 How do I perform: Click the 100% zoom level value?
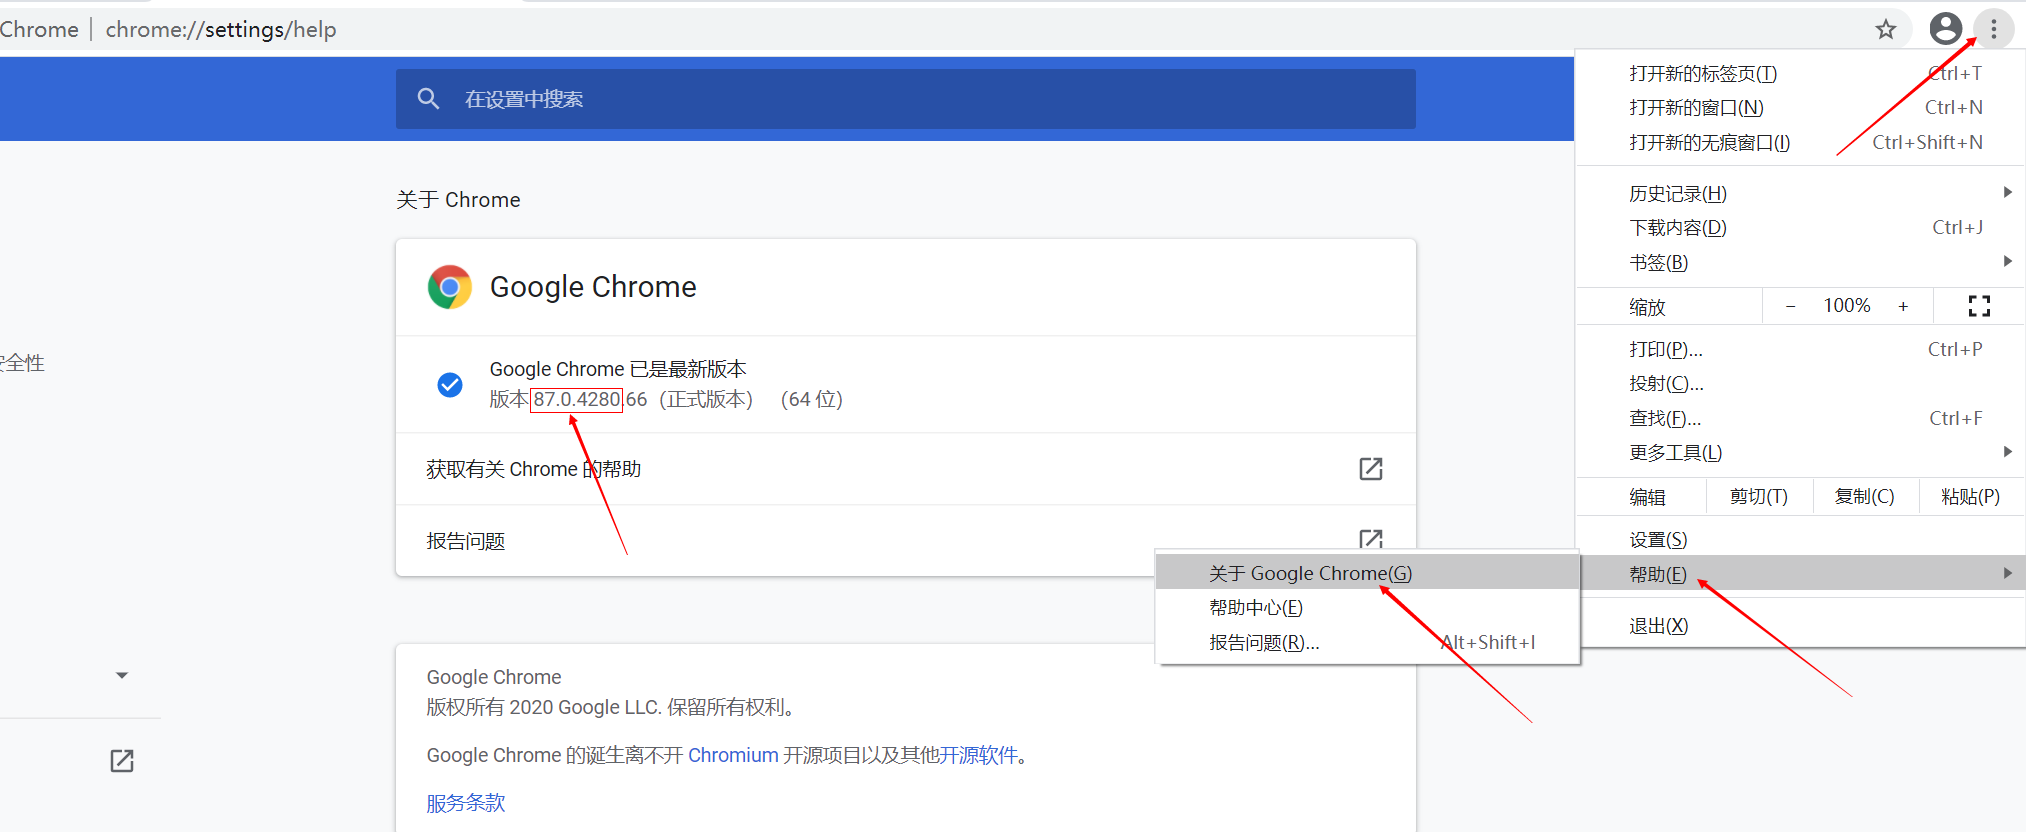tap(1847, 306)
